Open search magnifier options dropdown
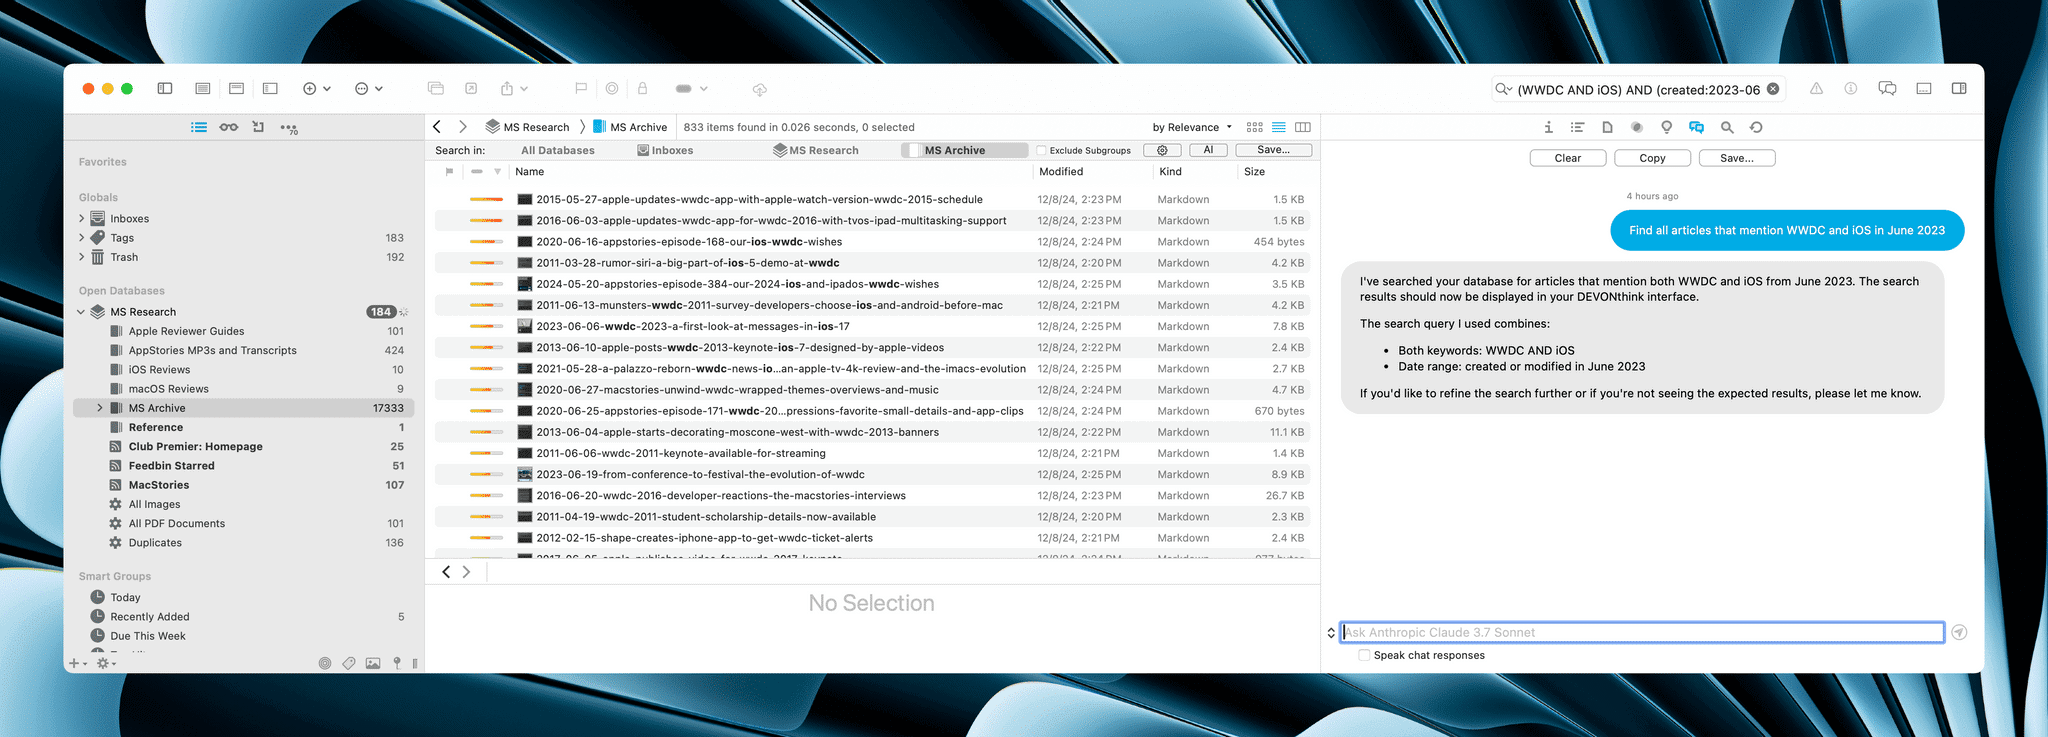The height and width of the screenshot is (737, 2048). tap(1503, 89)
